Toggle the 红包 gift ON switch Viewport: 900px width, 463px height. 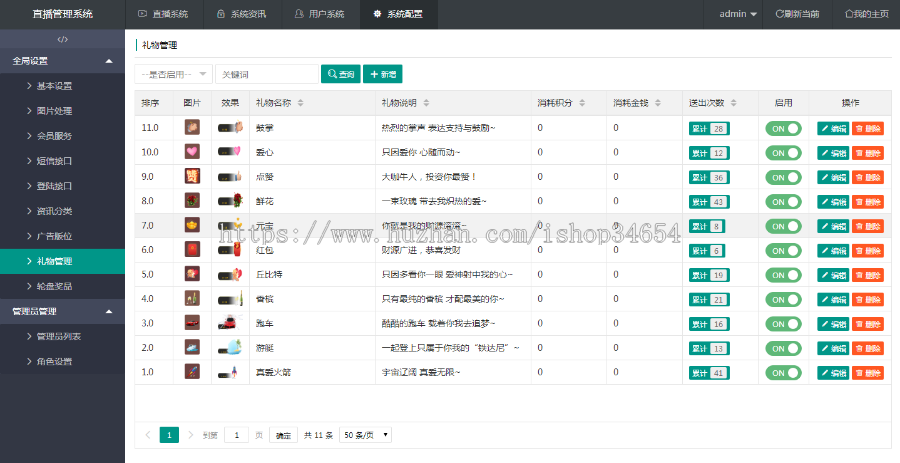click(783, 251)
